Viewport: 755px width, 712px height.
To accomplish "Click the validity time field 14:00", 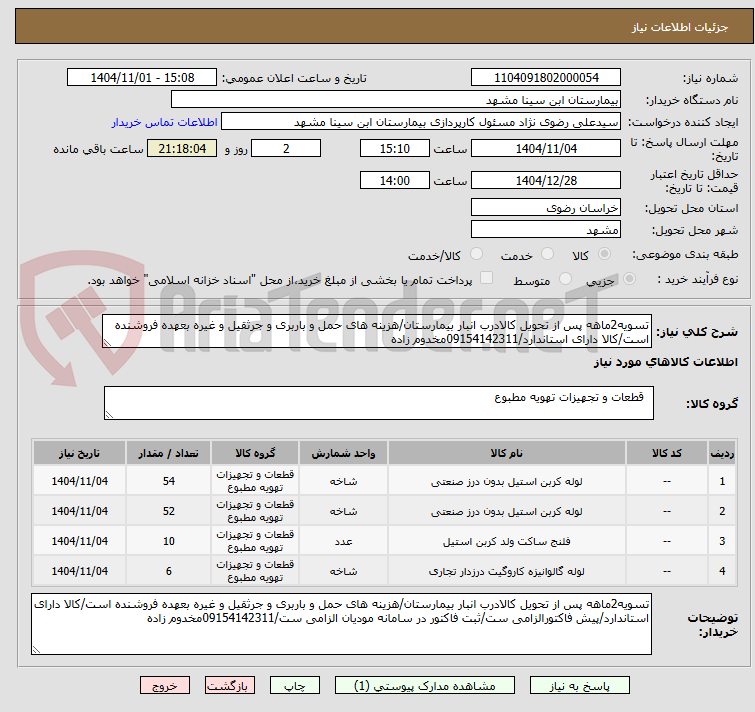I will 395,180.
